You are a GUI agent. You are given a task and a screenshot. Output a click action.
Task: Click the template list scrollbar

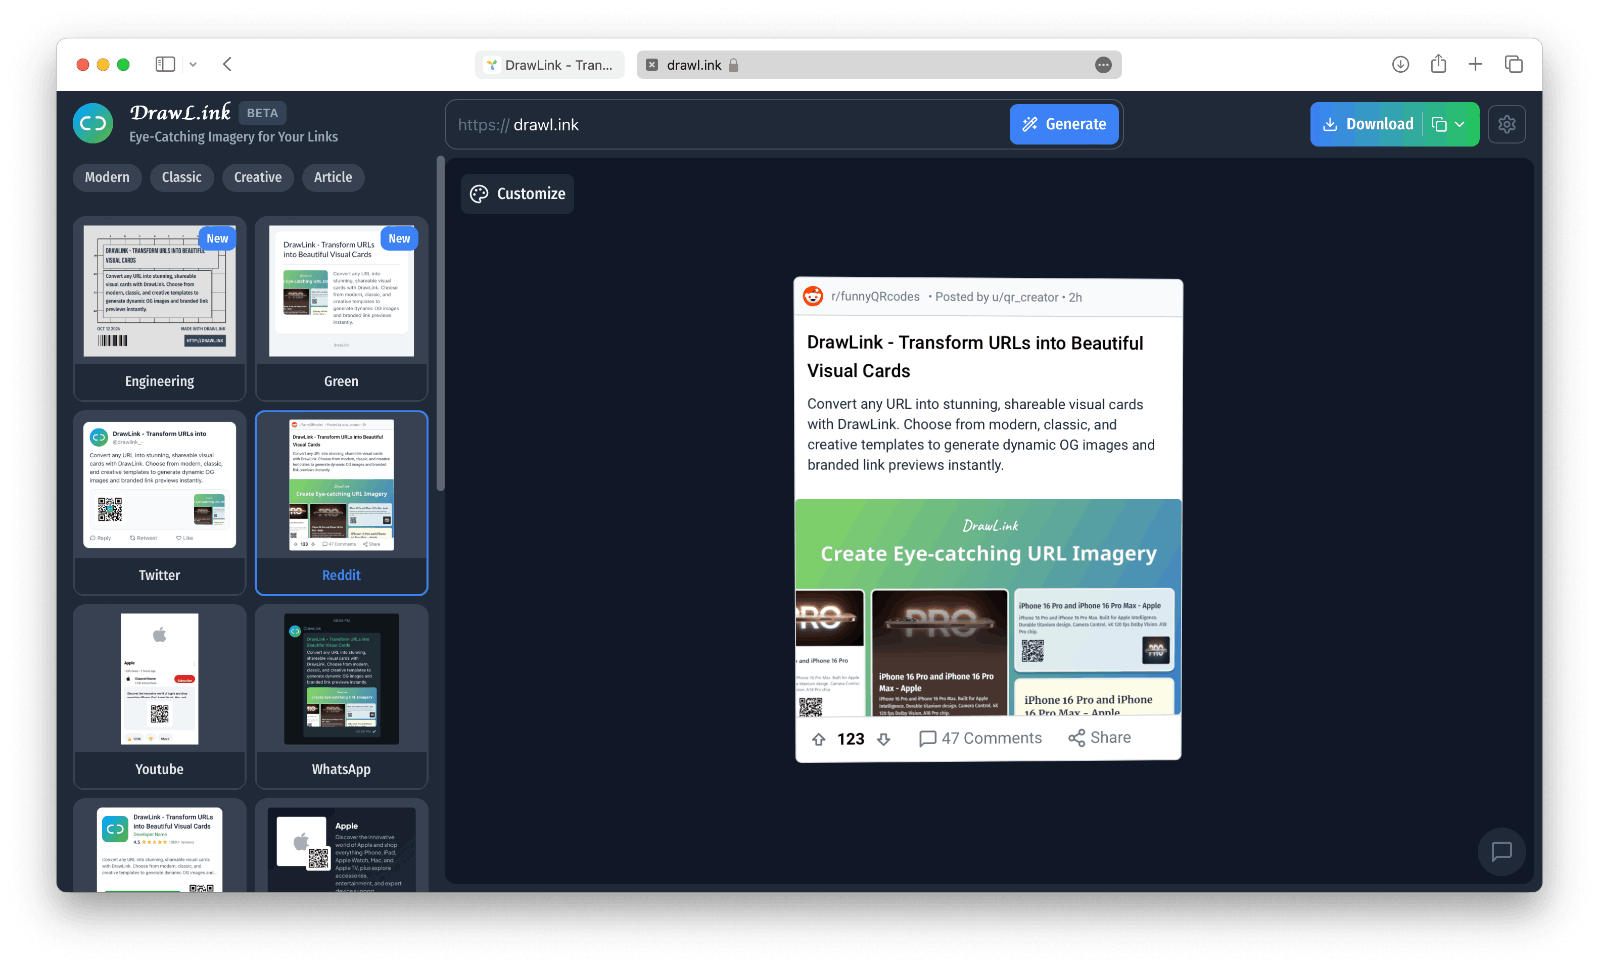[x=440, y=325]
